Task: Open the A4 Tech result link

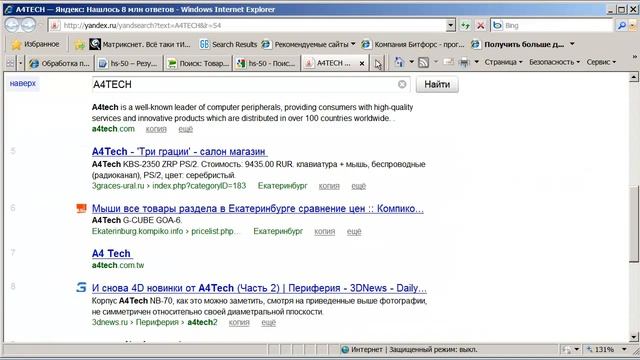Action: (x=111, y=253)
